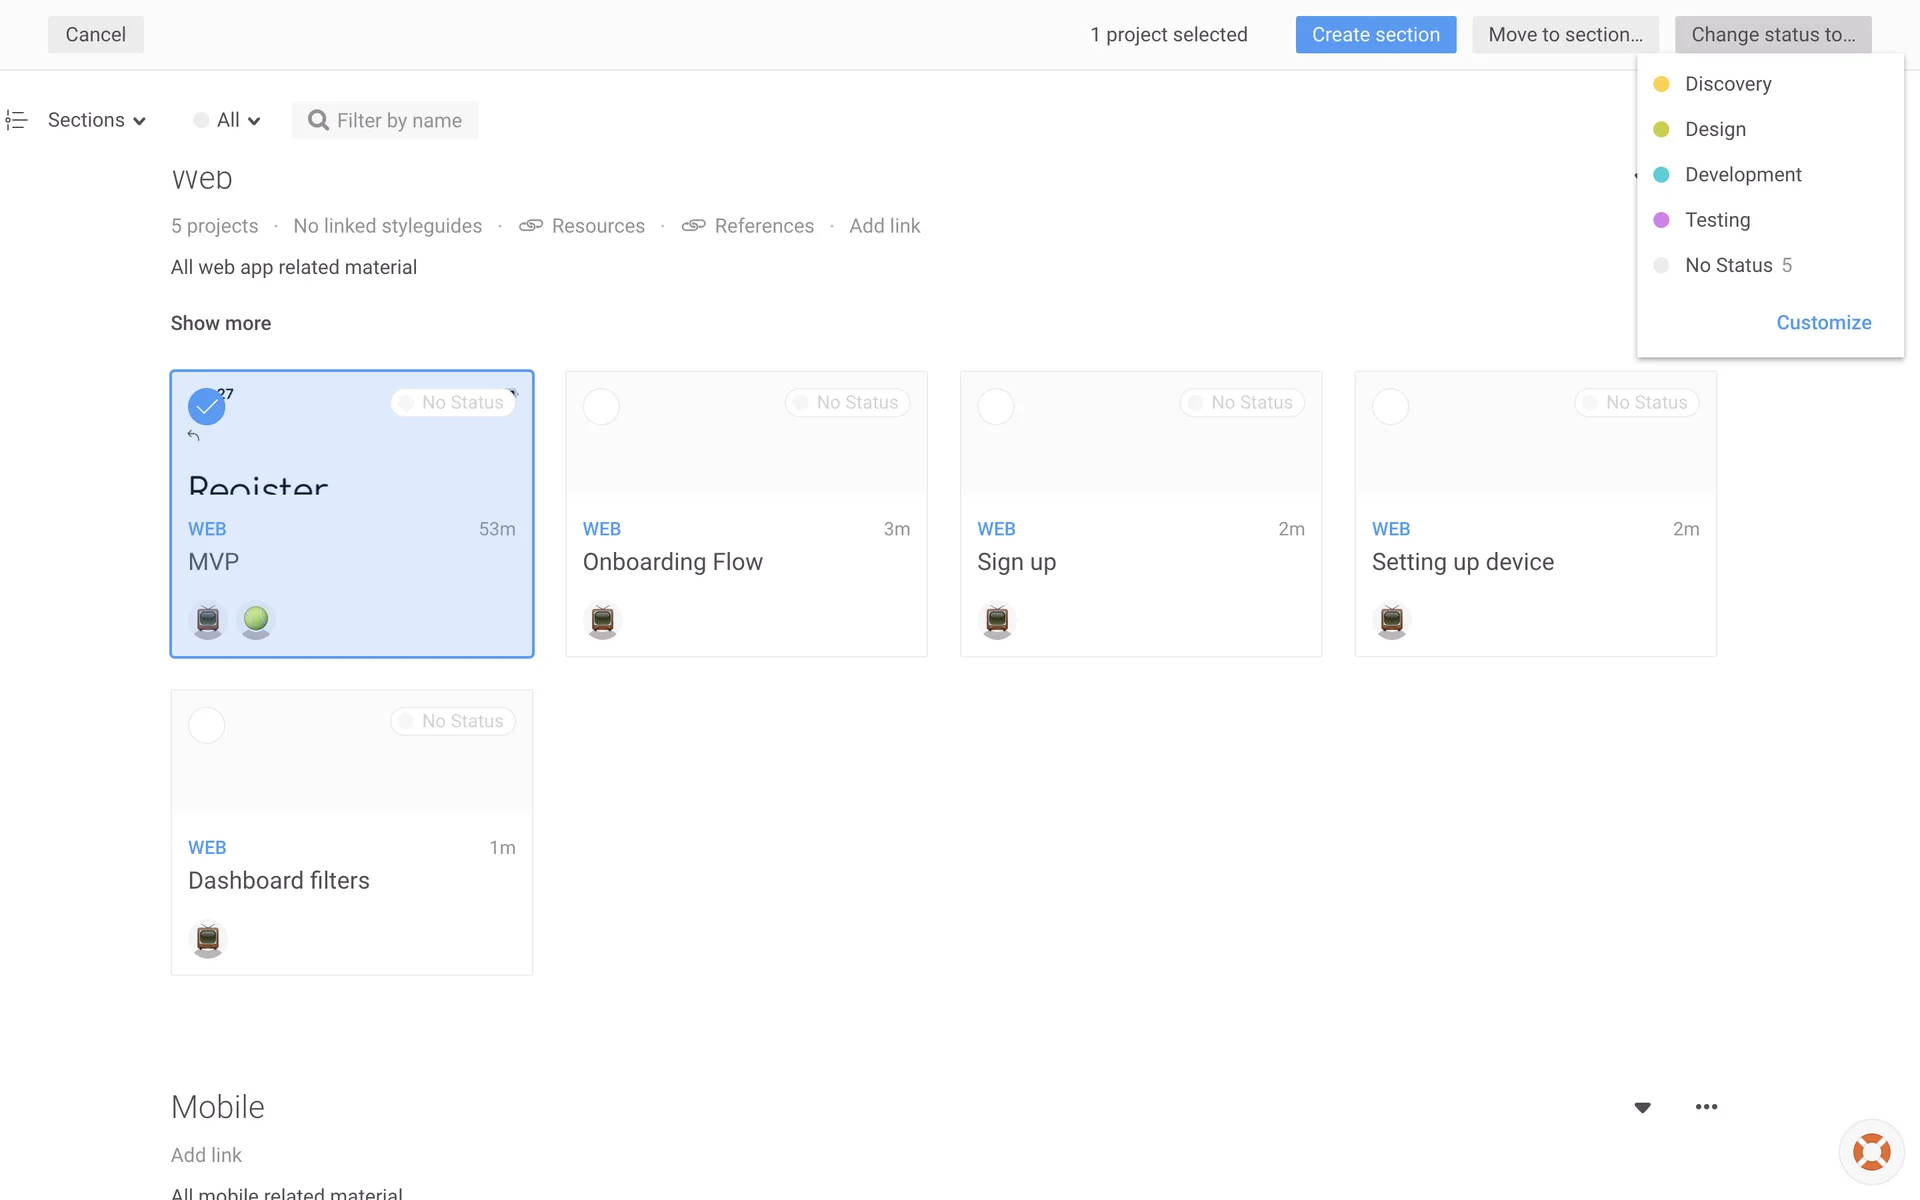The image size is (1920, 1200).
Task: Click the Customize link in status menu
Action: click(1823, 323)
